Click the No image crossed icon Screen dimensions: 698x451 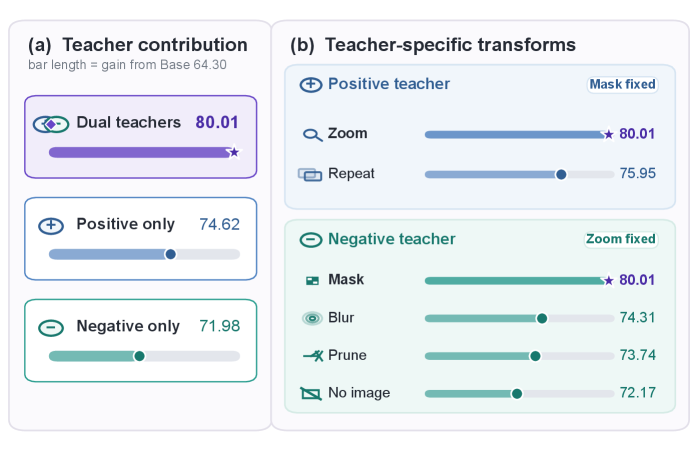pos(311,394)
